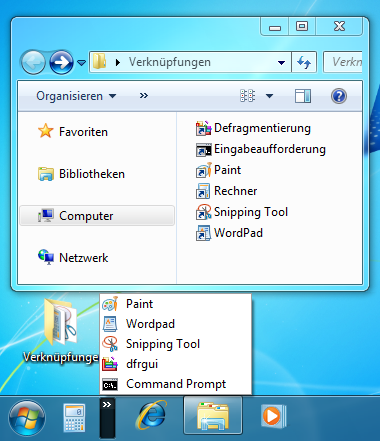This screenshot has height=441, width=380.
Task: Change view using the view icon
Action: [247, 96]
